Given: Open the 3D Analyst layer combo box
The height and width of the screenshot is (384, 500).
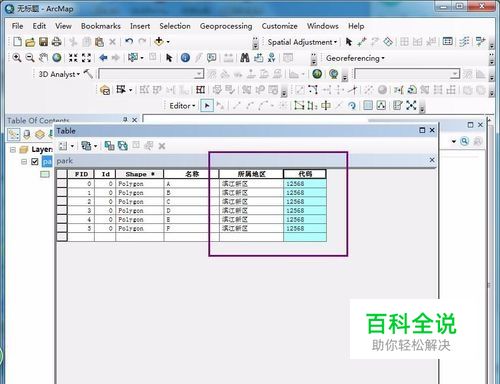Looking at the screenshot, I should [x=151, y=74].
